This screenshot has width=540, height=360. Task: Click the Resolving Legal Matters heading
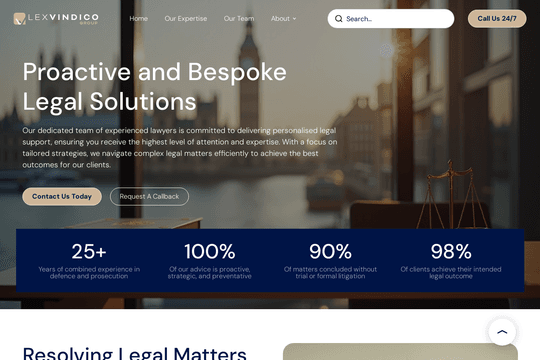[135, 353]
